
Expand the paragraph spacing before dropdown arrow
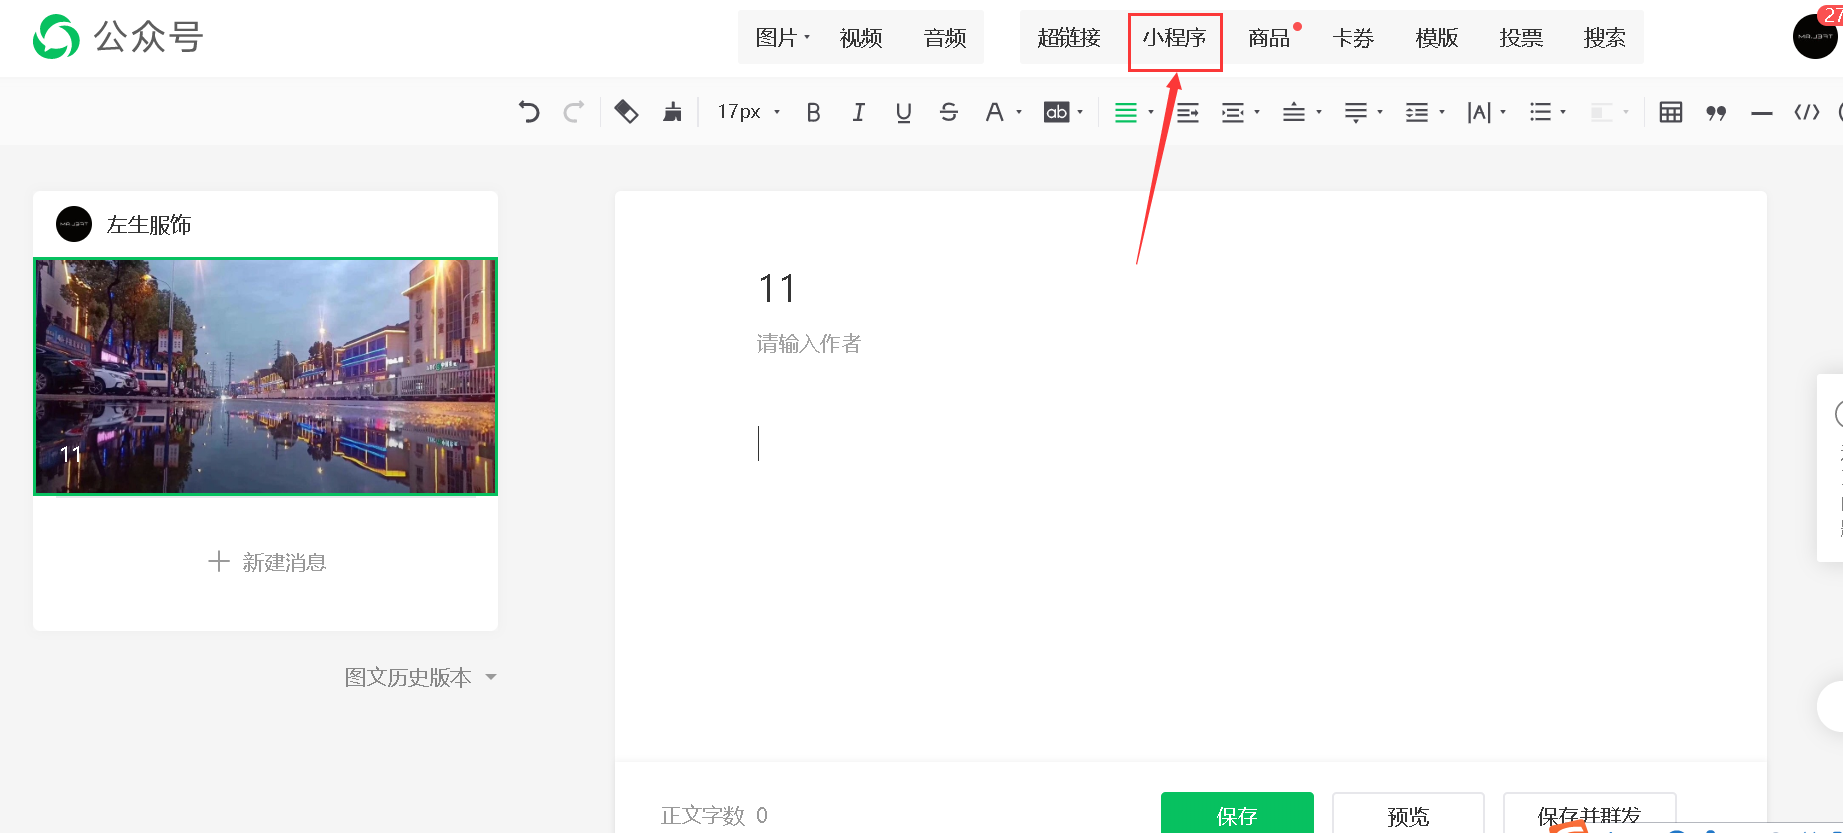[1319, 112]
